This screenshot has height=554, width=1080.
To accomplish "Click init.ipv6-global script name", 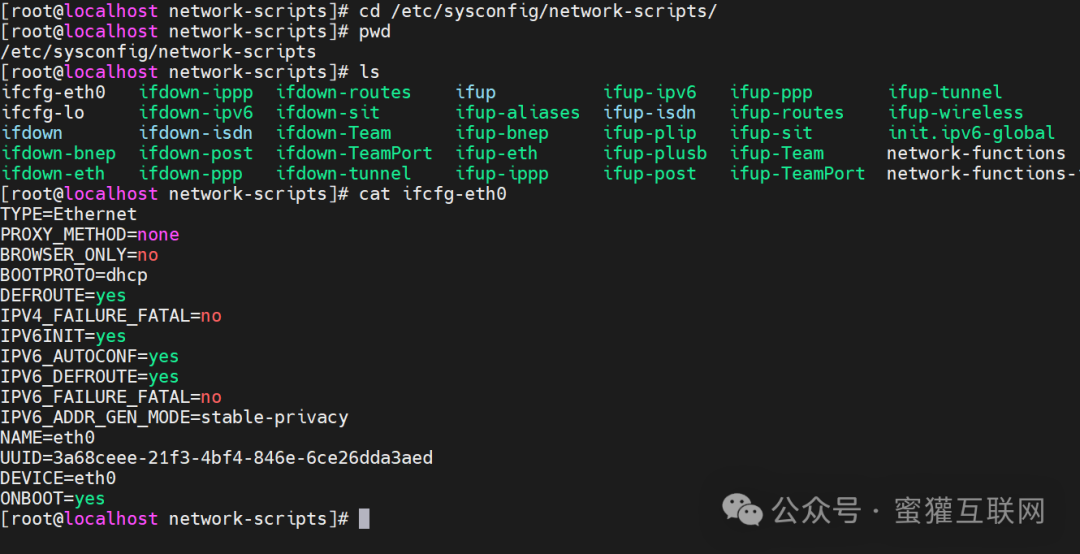I will point(971,133).
